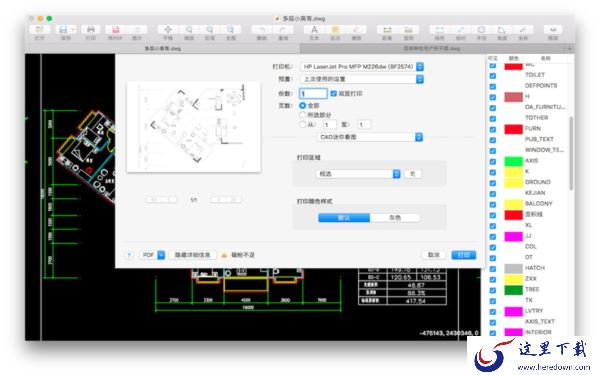This screenshot has height=375, width=600.
Task: Click the 隐藏详细信息 hide details button
Action: [x=192, y=255]
